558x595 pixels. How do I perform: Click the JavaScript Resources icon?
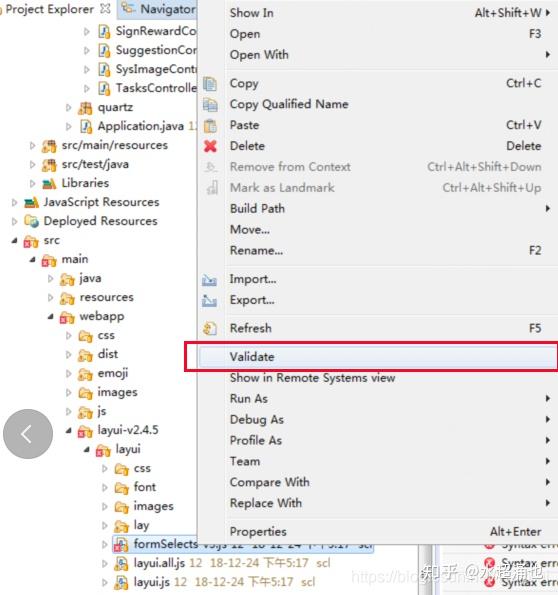pyautogui.click(x=32, y=203)
